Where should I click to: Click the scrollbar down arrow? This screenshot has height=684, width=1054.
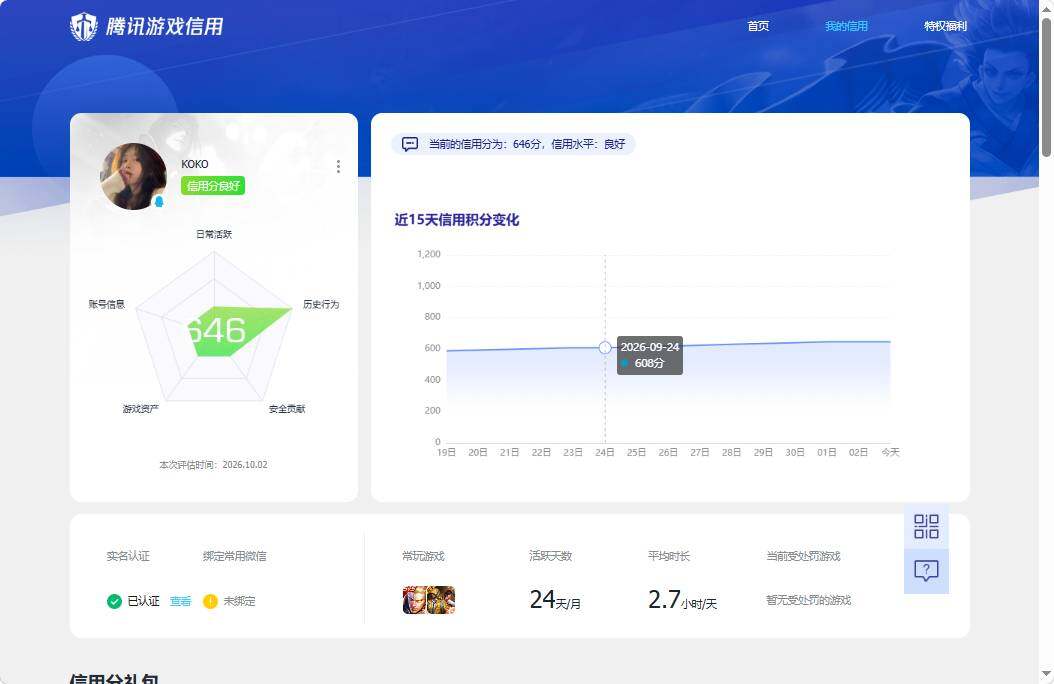coord(1047,674)
